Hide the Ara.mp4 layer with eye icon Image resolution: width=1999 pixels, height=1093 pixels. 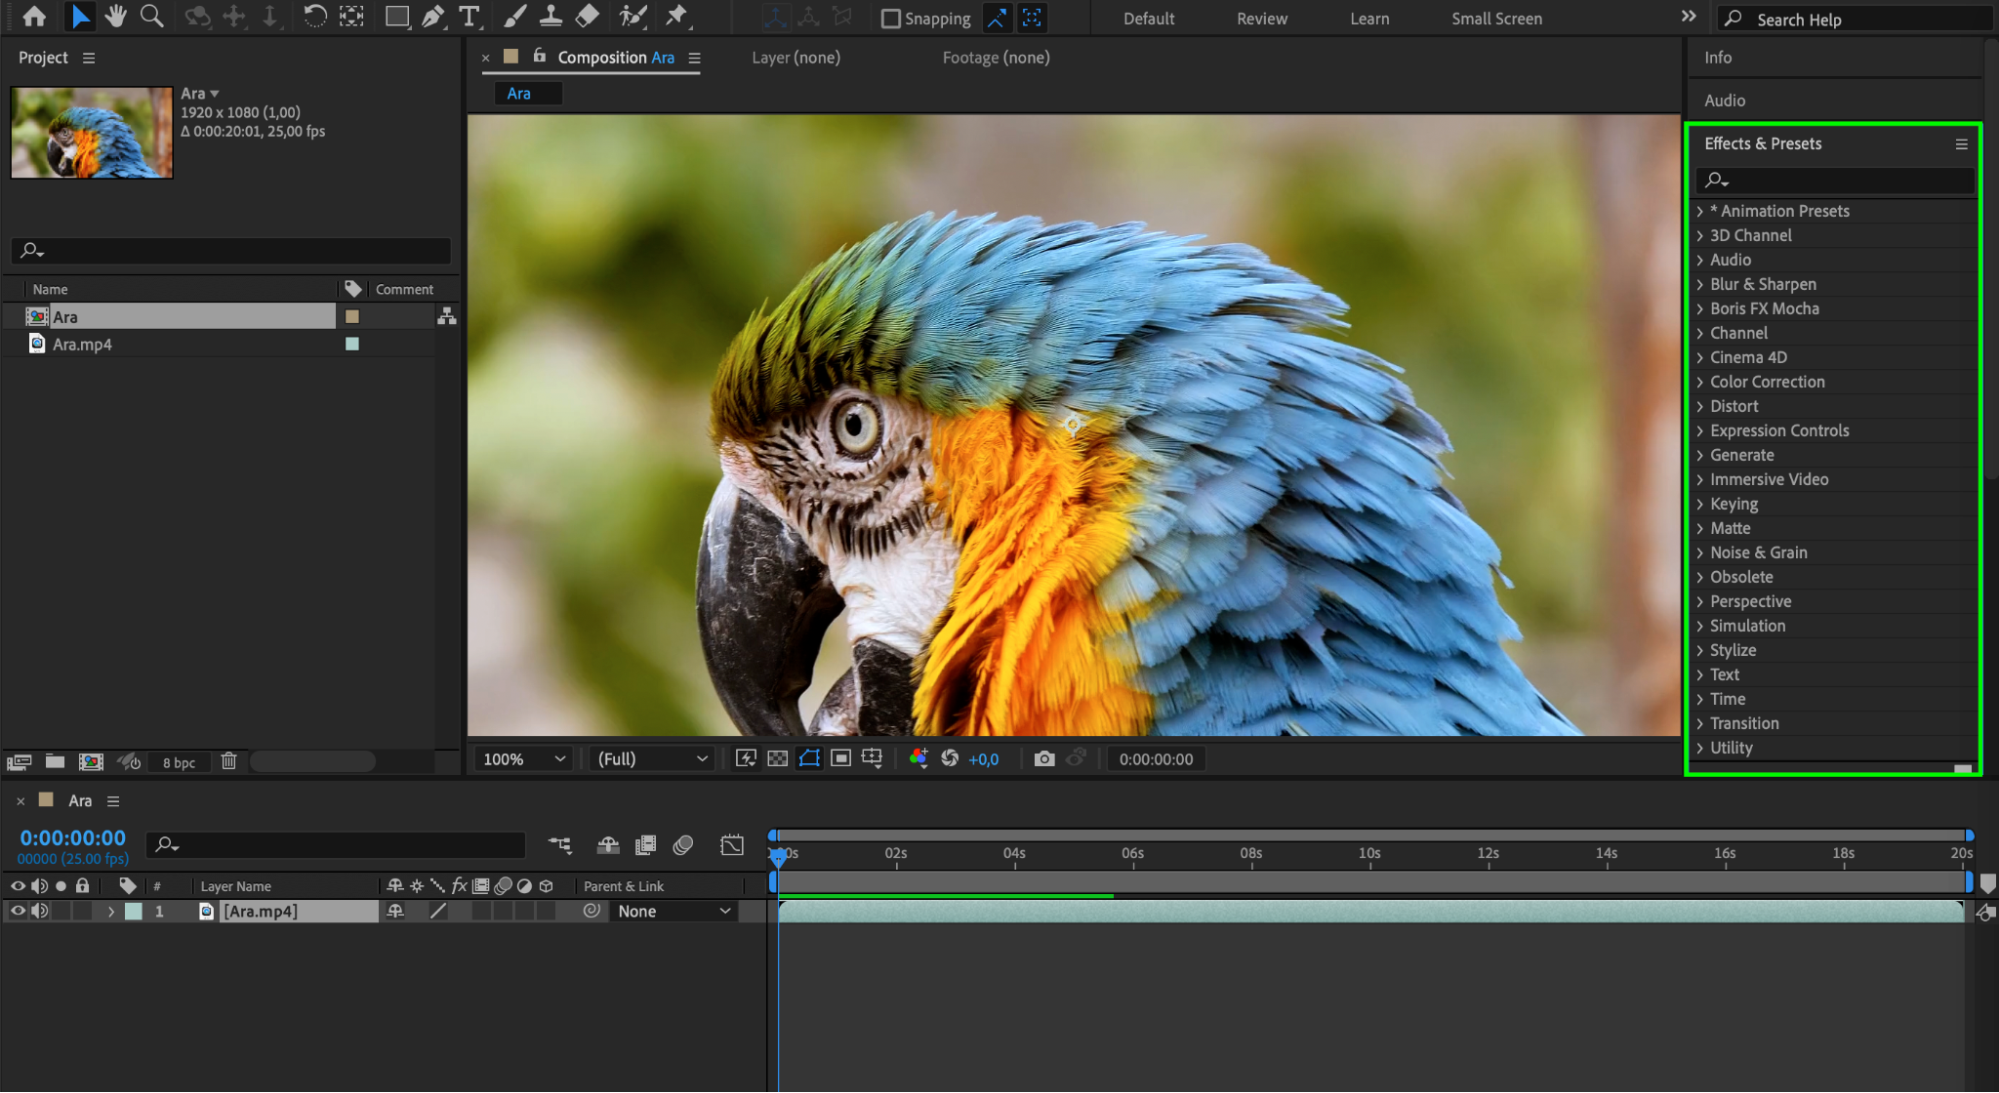17,911
